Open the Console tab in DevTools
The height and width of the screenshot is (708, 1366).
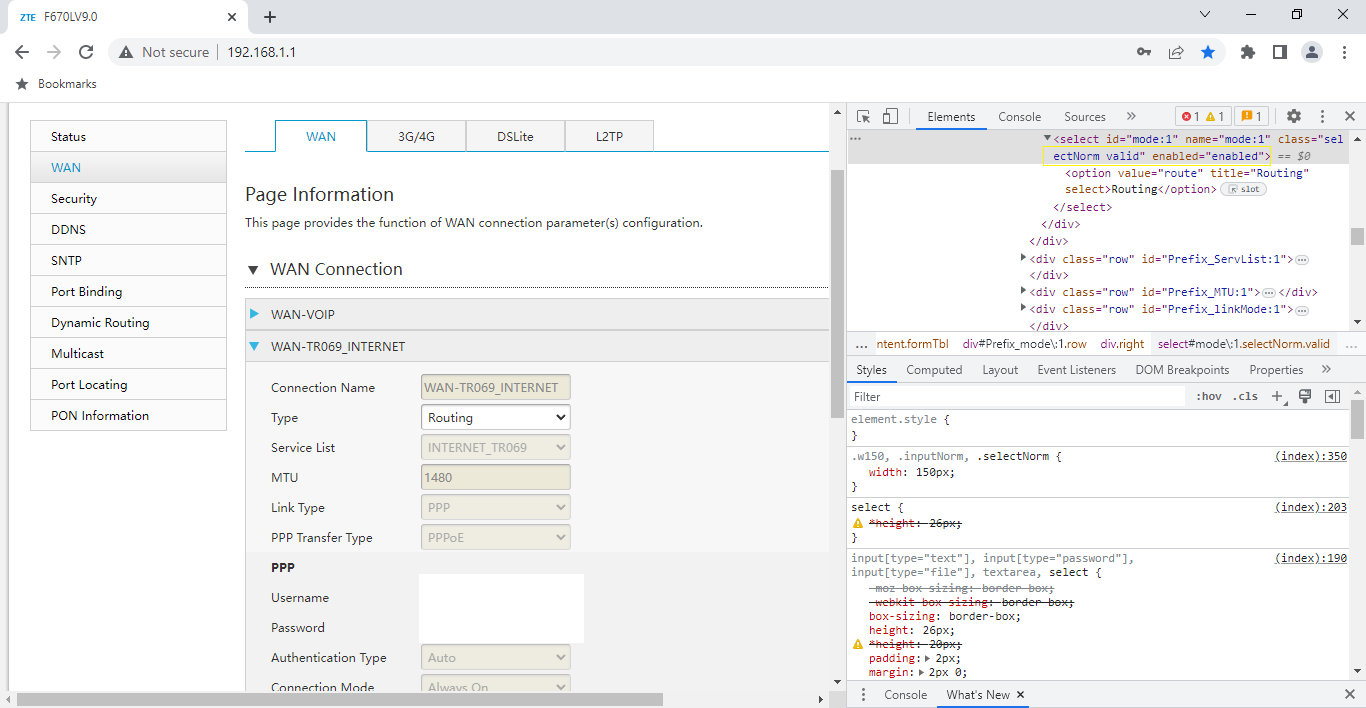[1019, 117]
